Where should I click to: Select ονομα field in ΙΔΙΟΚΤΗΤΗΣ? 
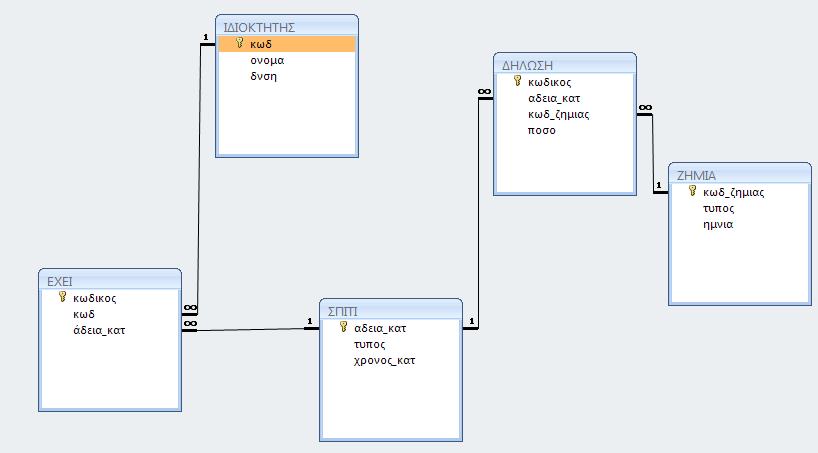coord(287,60)
